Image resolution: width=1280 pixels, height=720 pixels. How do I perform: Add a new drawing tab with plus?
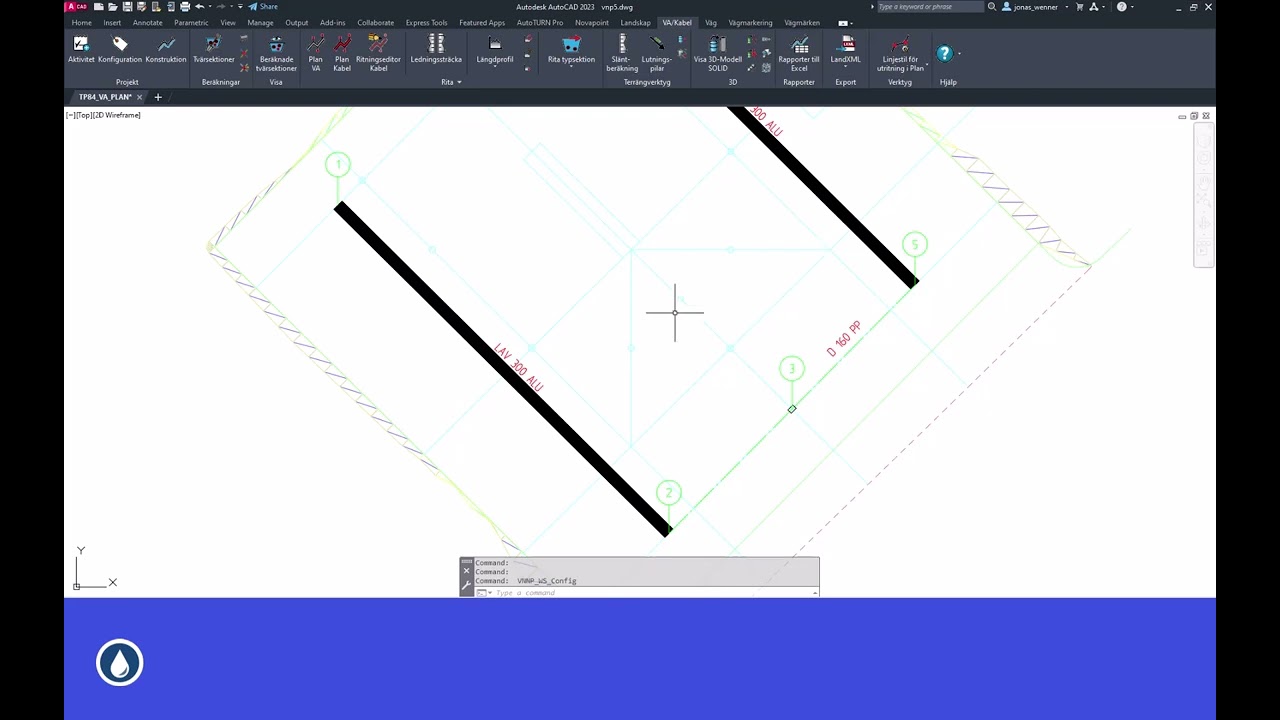click(x=157, y=97)
